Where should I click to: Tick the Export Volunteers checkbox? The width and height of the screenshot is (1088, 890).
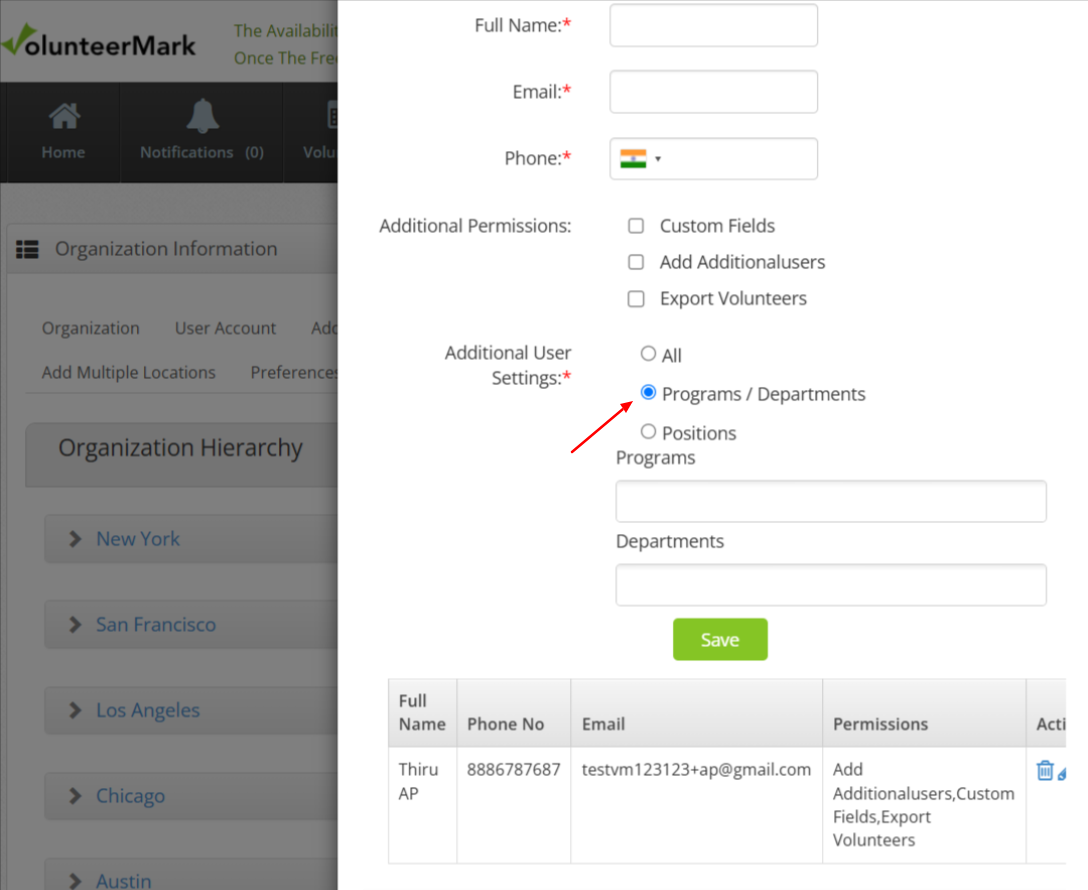[x=636, y=299]
